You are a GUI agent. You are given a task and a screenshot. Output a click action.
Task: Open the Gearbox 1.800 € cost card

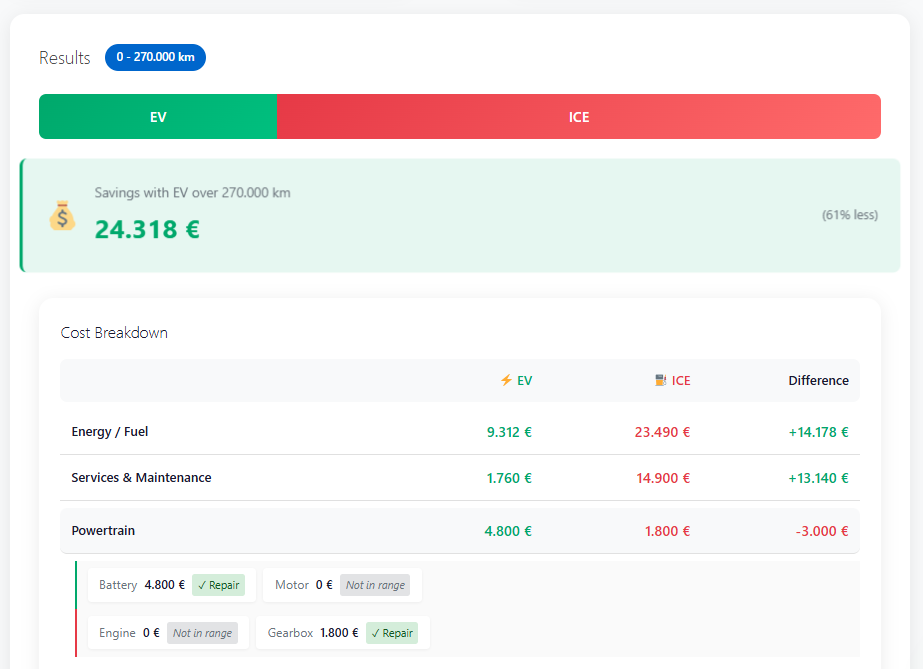pos(343,633)
